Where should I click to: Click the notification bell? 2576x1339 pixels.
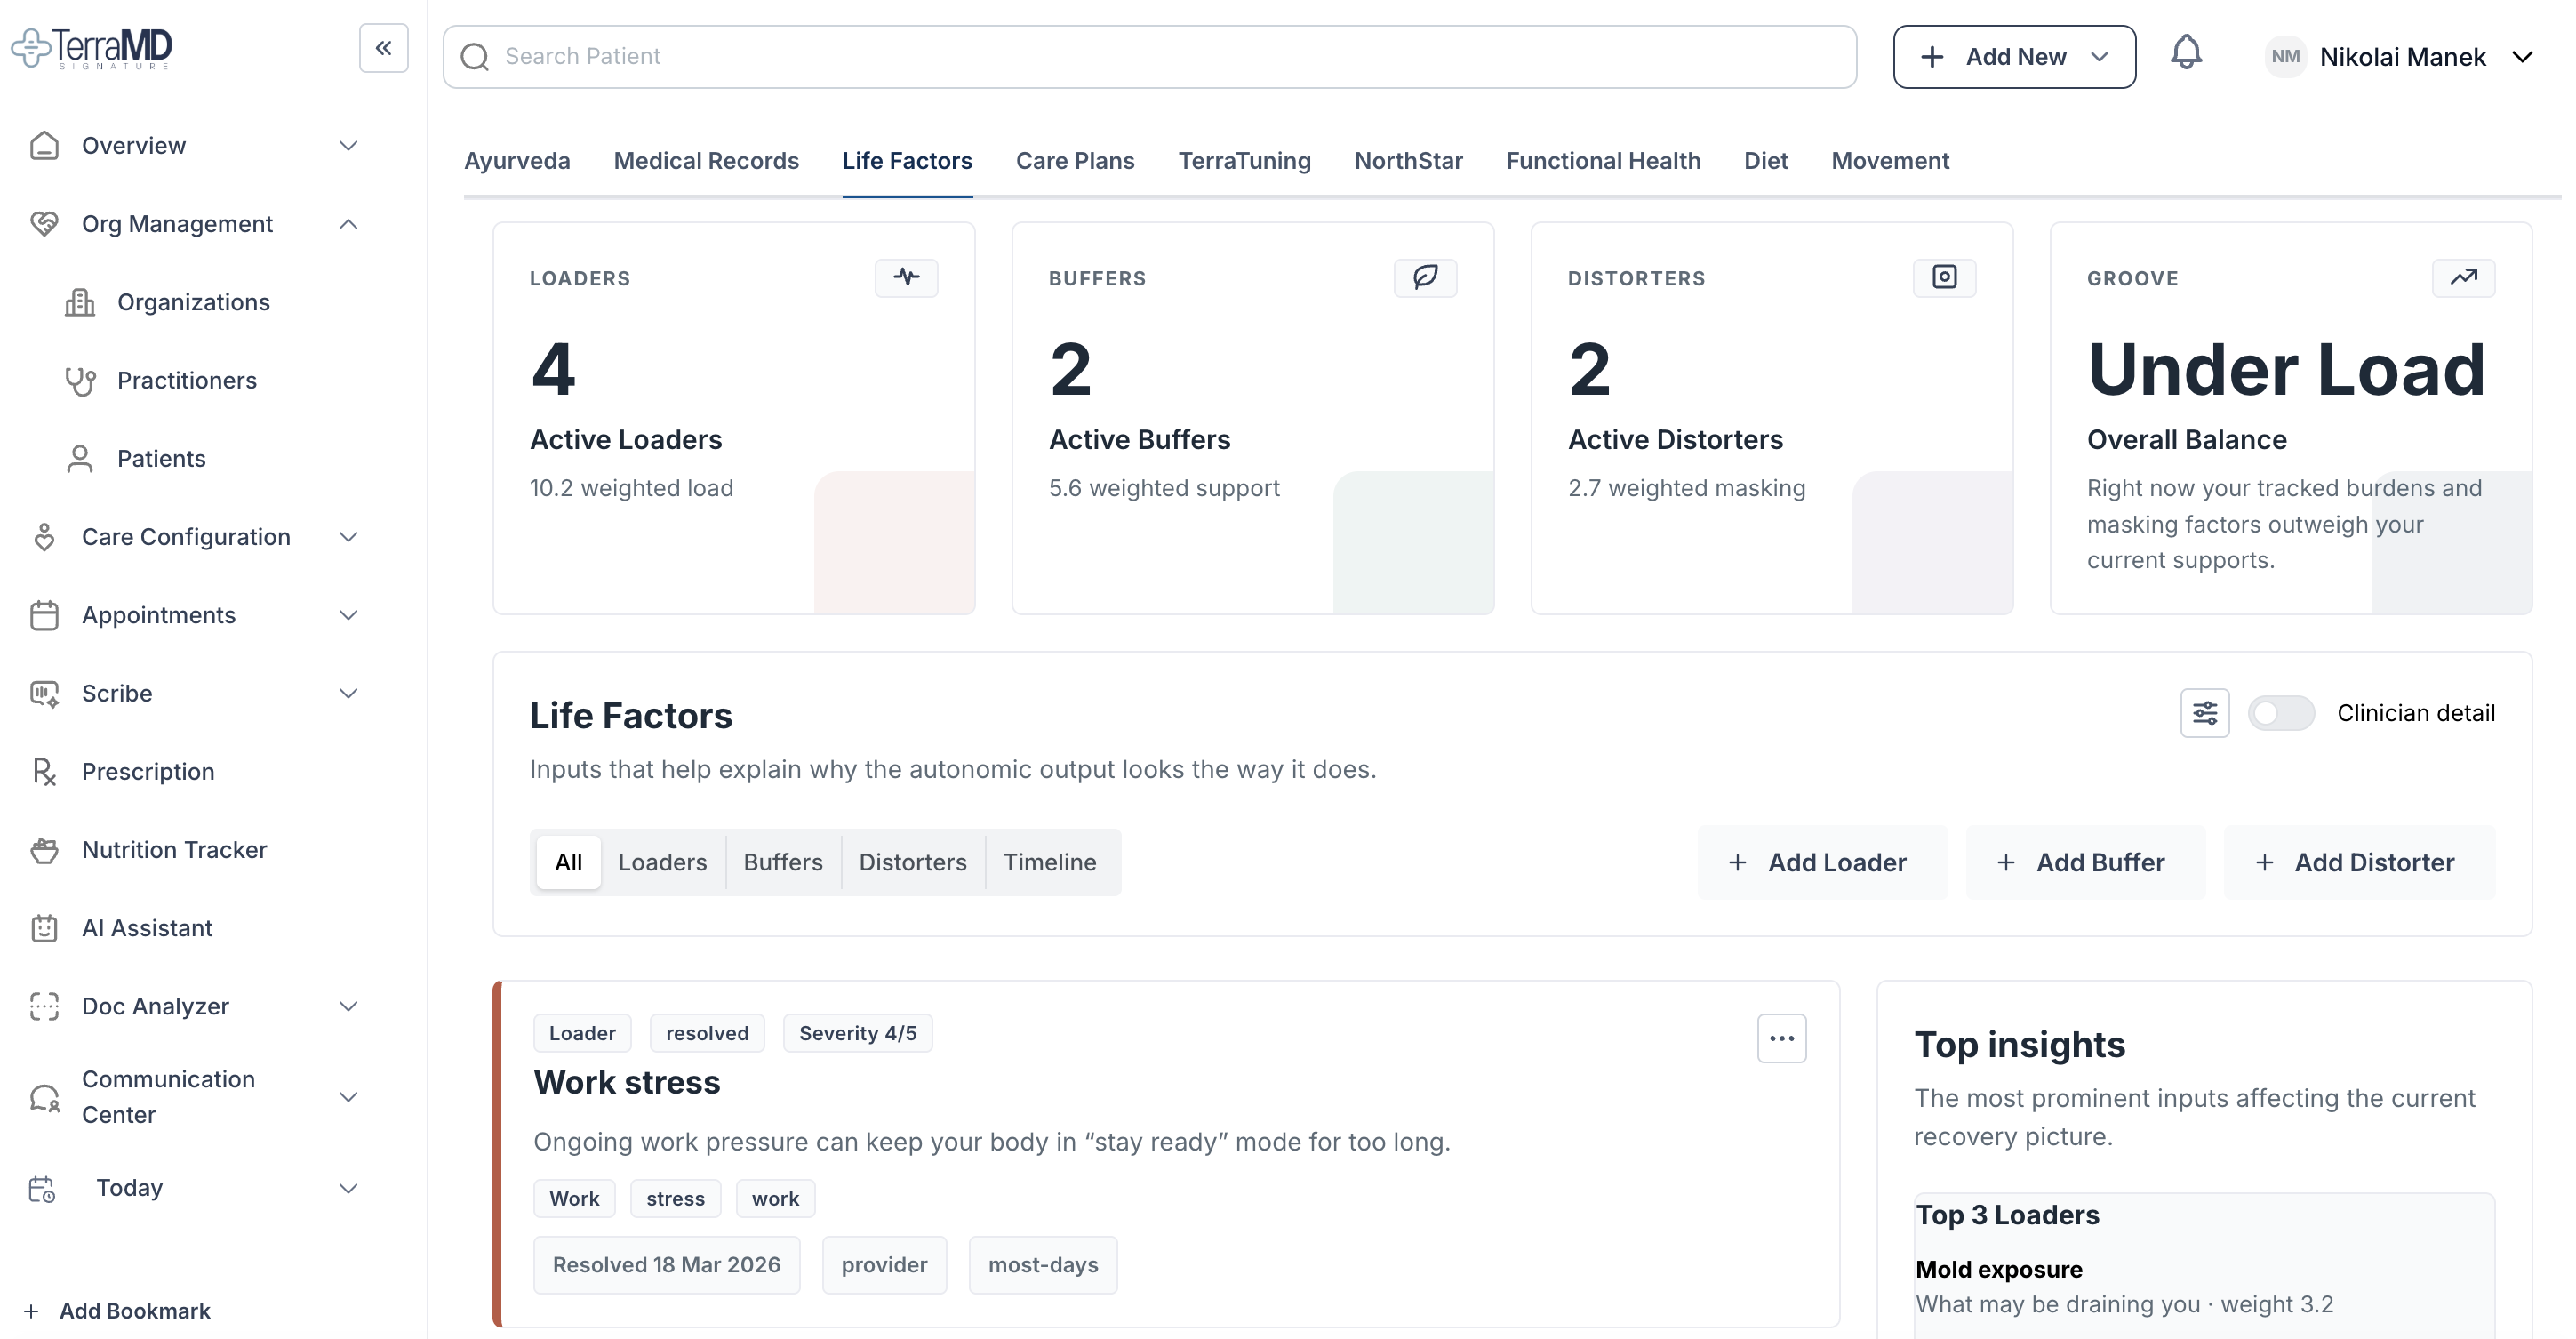2186,55
